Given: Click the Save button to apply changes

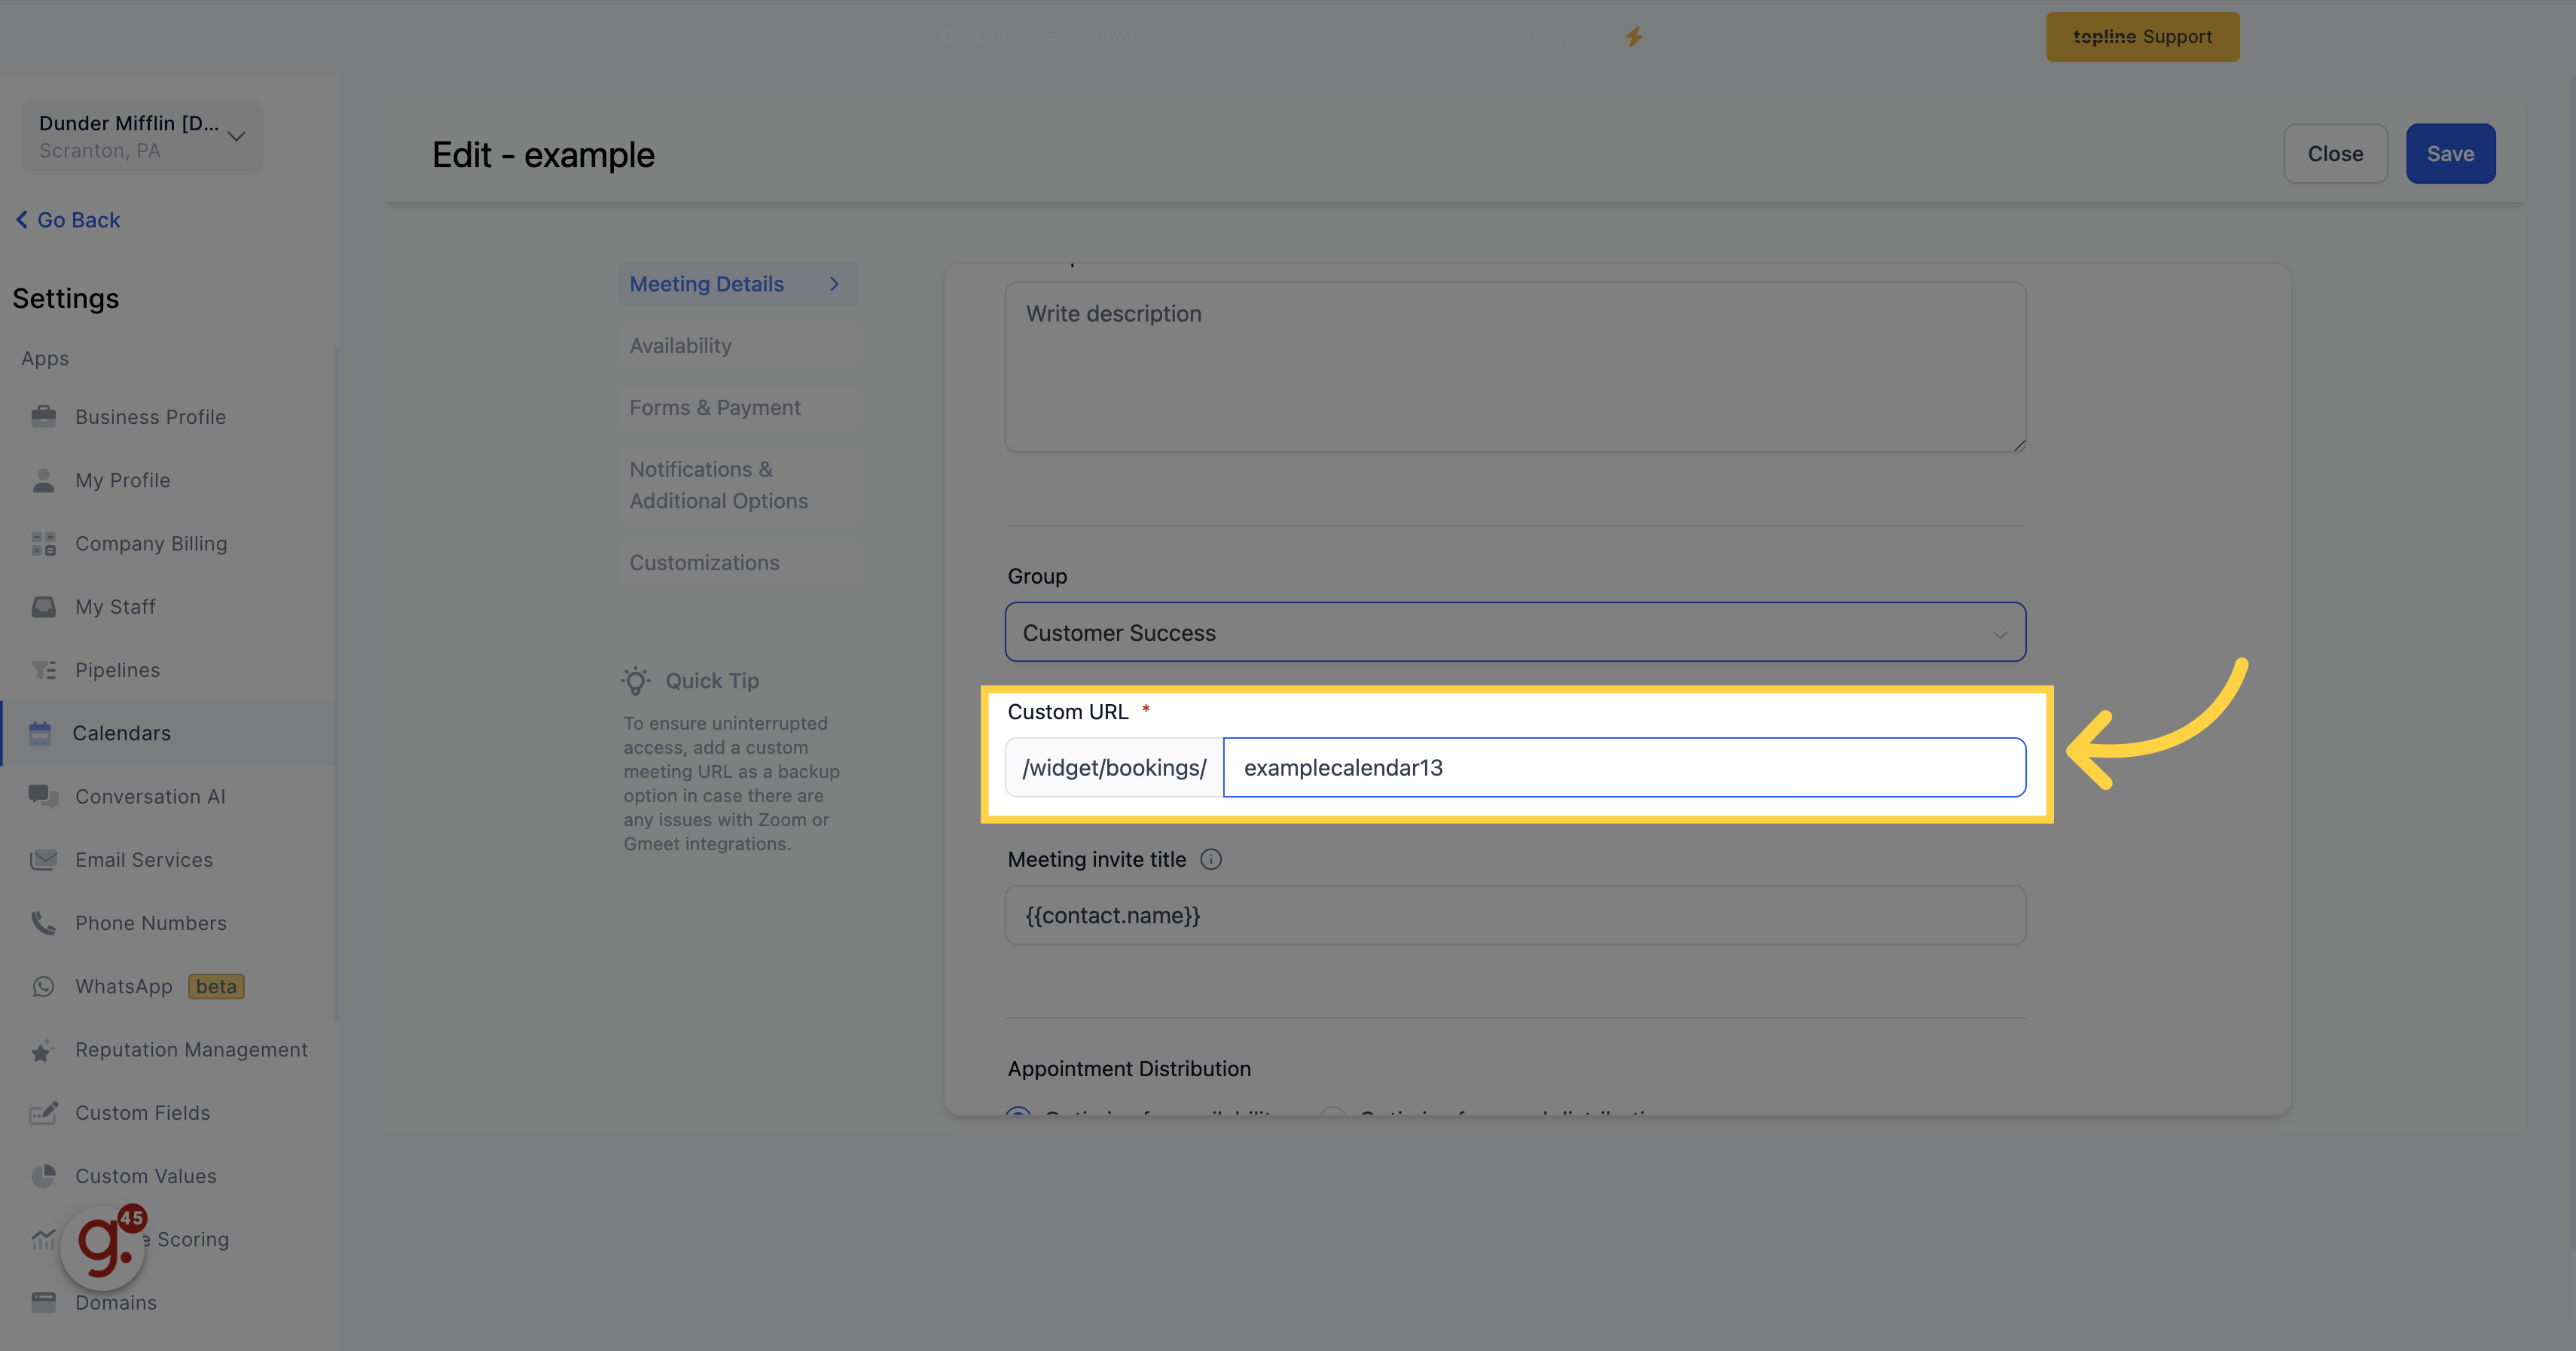Looking at the screenshot, I should point(2450,154).
